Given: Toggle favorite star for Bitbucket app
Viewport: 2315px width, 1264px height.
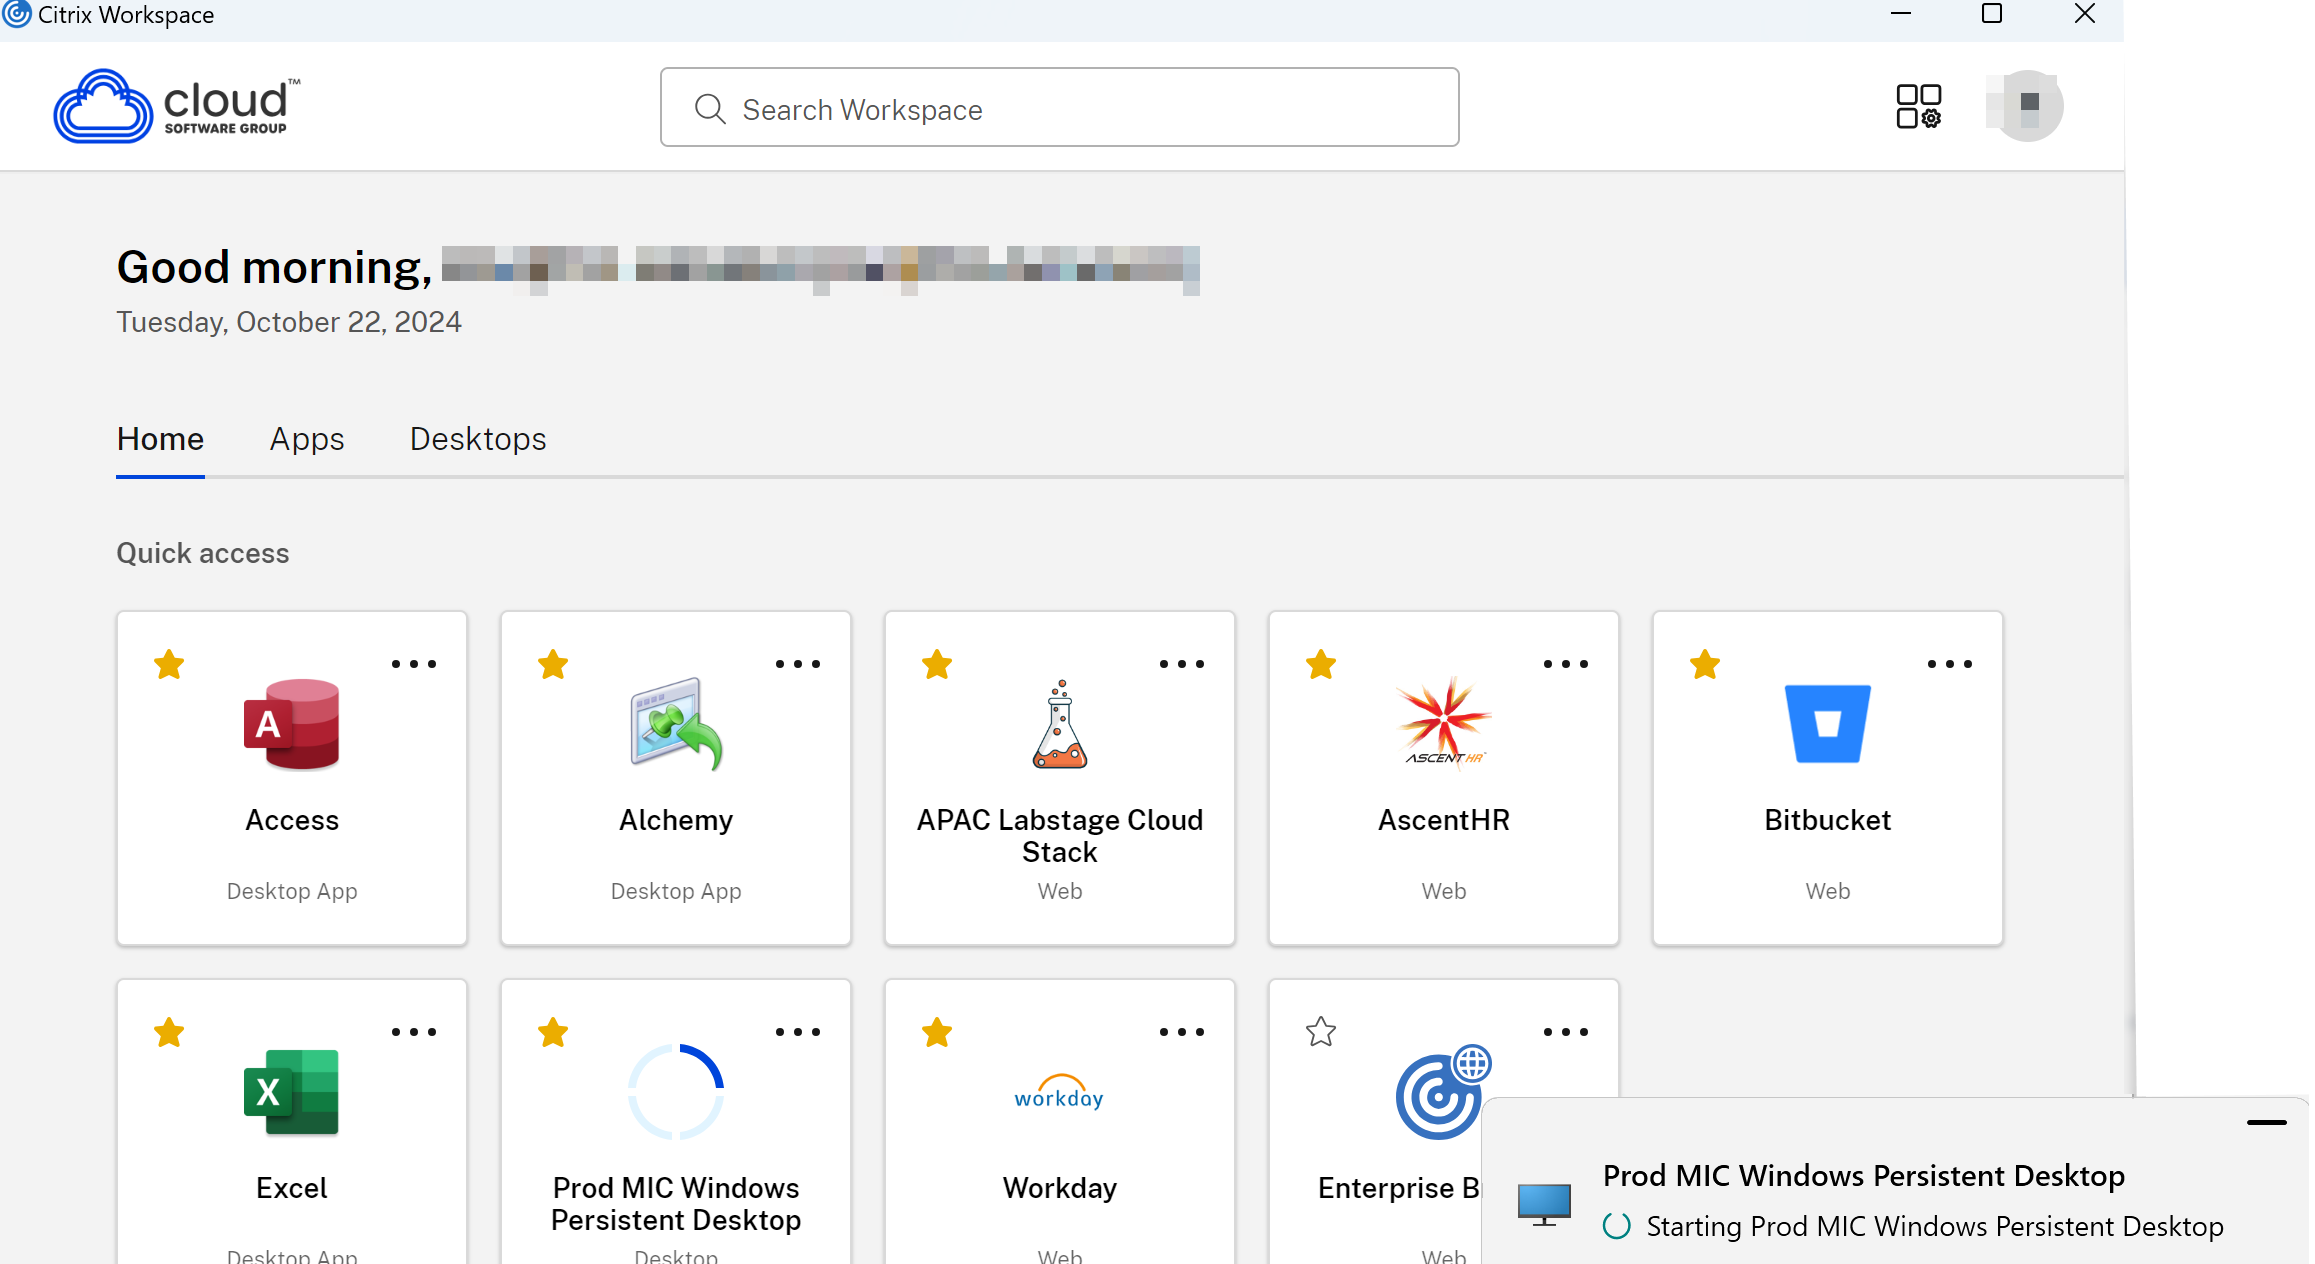Looking at the screenshot, I should pos(1705,663).
